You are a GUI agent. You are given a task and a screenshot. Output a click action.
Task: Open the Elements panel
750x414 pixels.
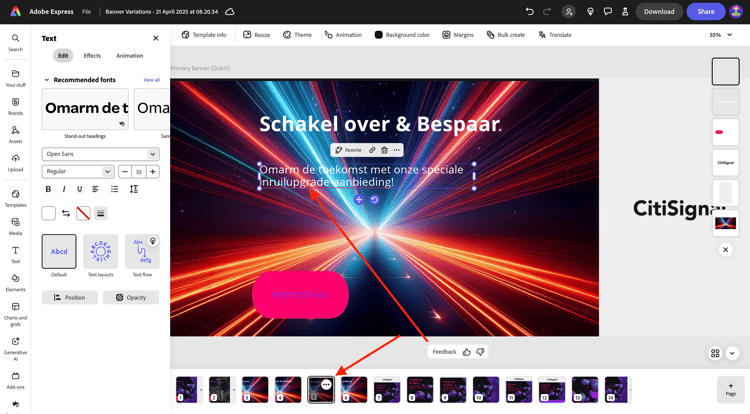15,283
